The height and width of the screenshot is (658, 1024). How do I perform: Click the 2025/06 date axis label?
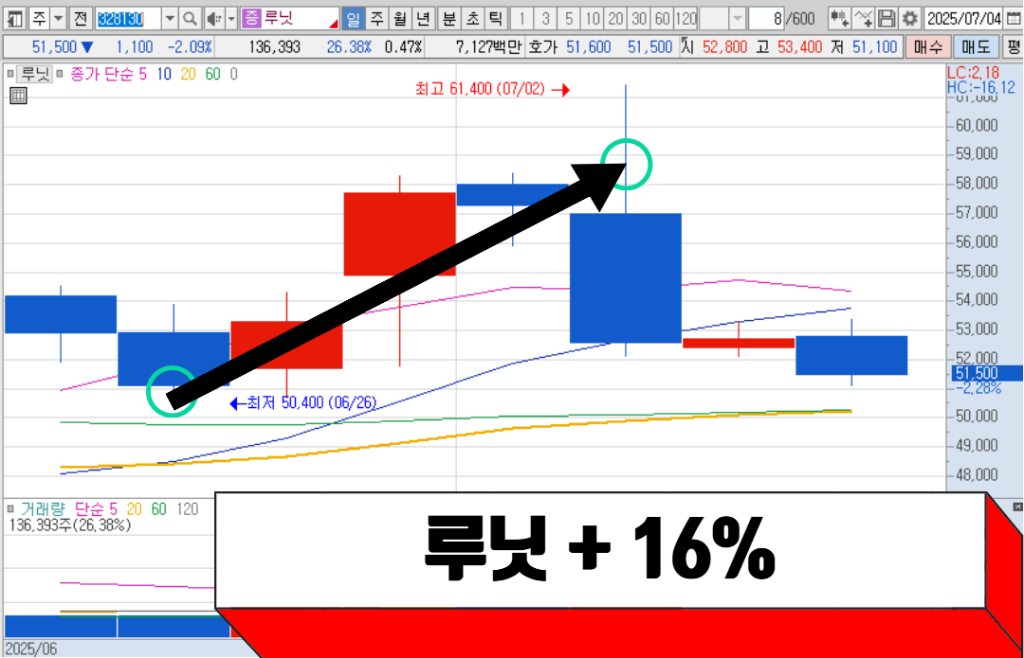30,648
